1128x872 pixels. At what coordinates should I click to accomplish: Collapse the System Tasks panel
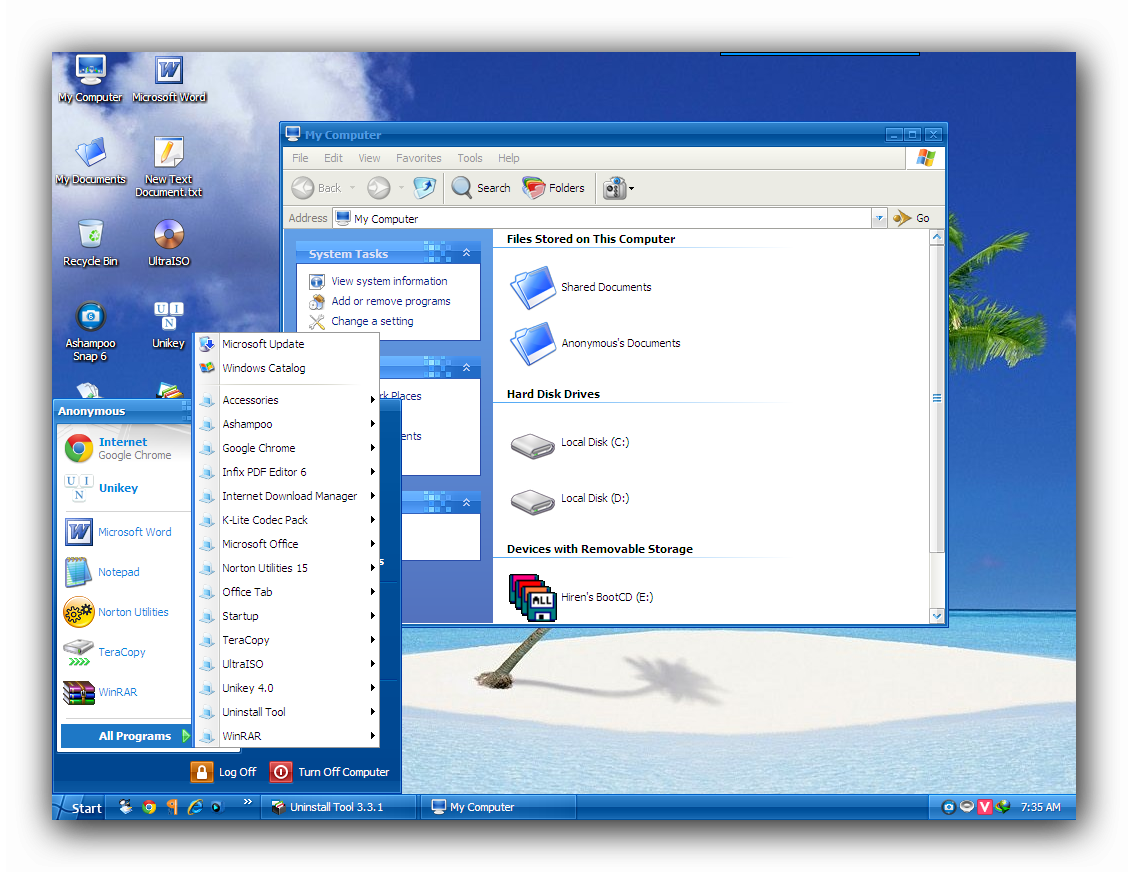(x=466, y=253)
